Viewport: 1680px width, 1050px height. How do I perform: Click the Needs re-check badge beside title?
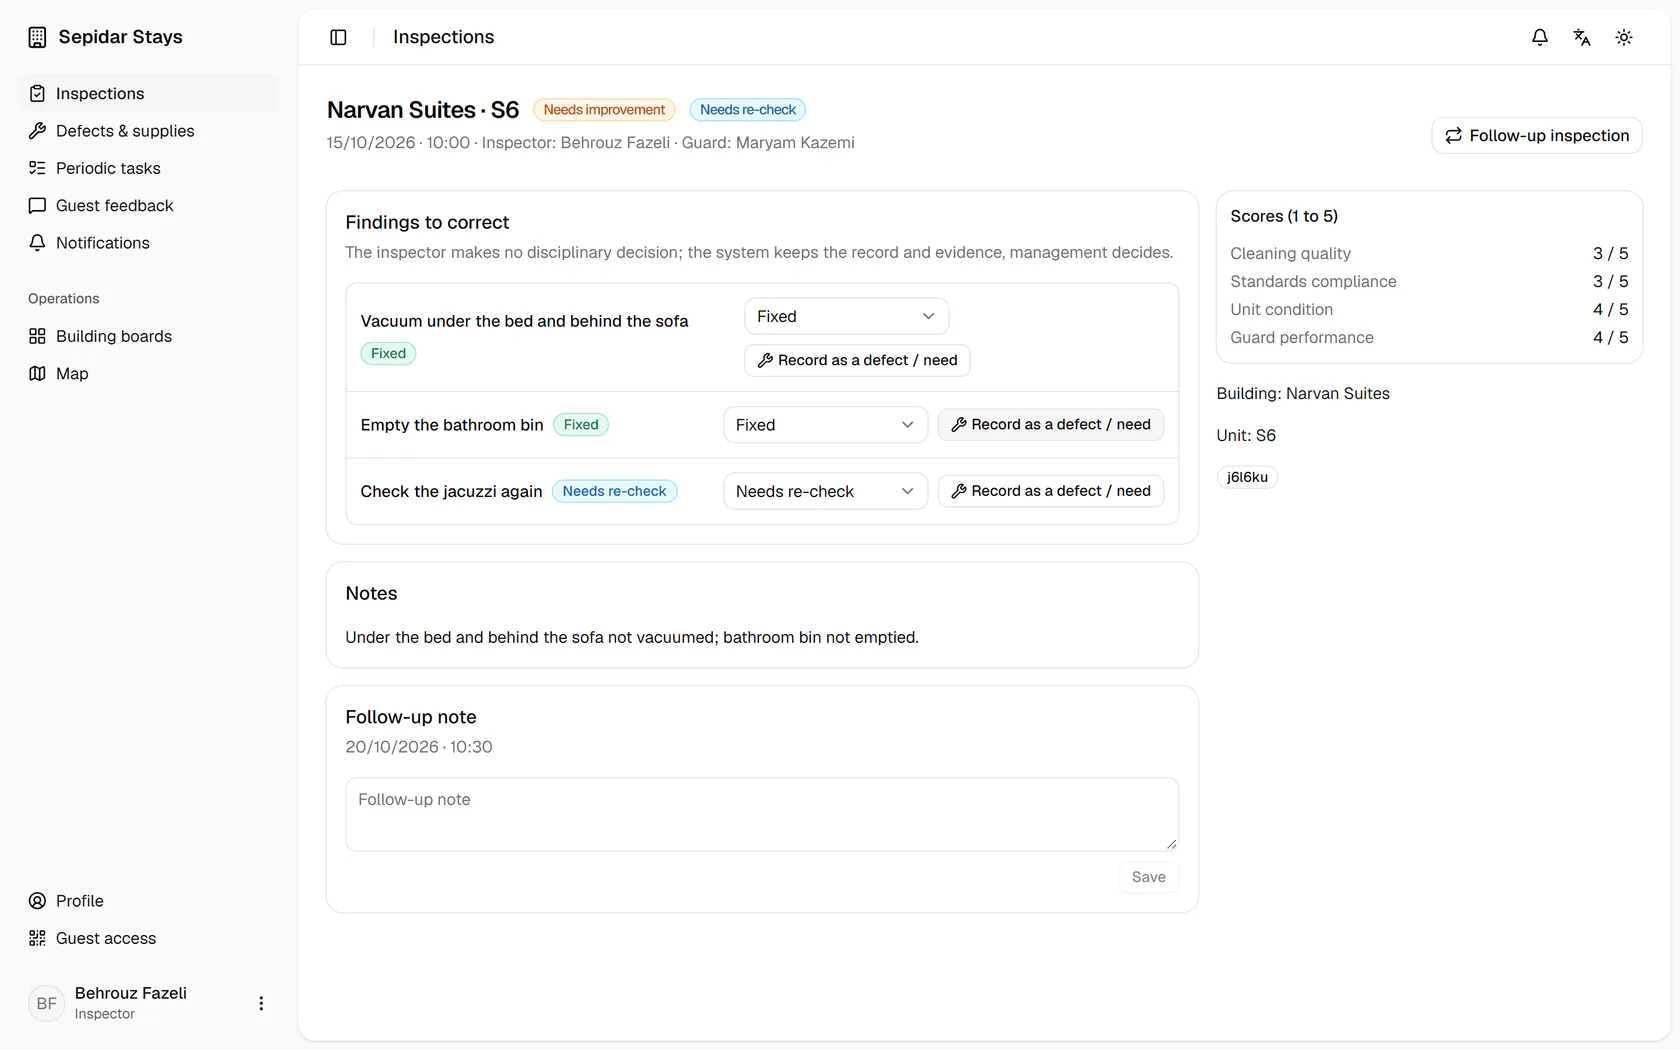748,110
